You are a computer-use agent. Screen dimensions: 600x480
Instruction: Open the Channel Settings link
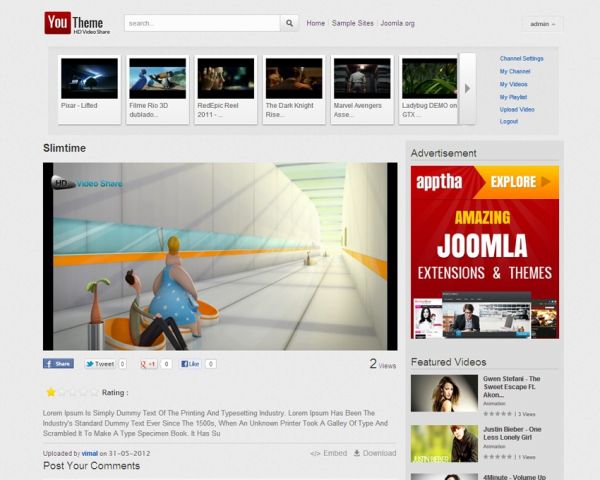coord(521,59)
